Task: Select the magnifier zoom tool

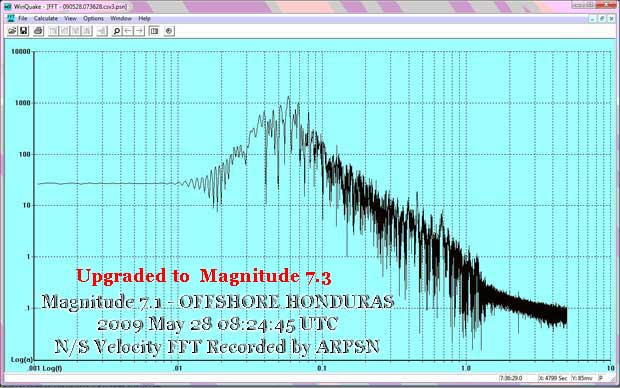Action: point(117,31)
